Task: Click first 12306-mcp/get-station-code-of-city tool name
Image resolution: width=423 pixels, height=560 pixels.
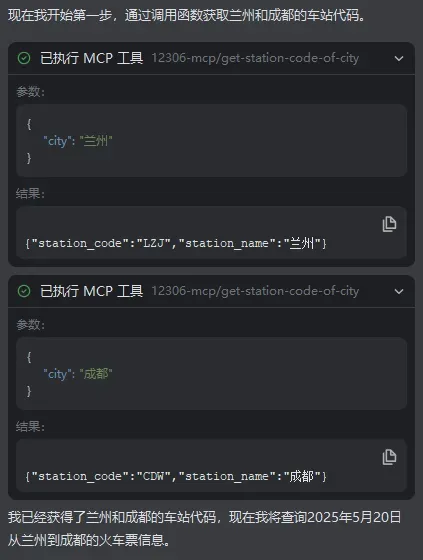Action: point(255,58)
